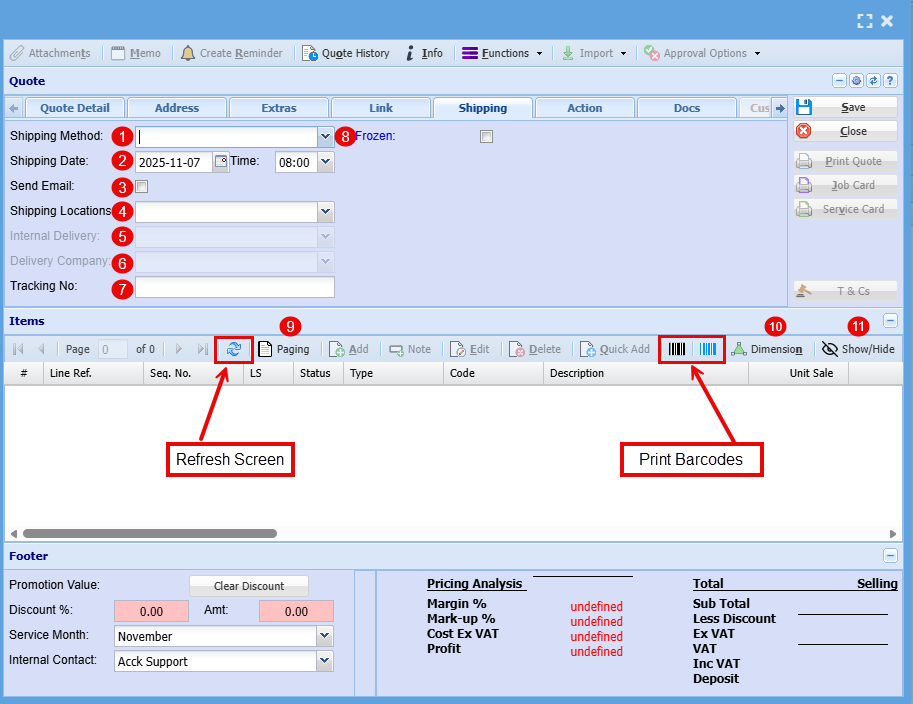Go to next items page
This screenshot has width=913, height=704.
(x=179, y=349)
